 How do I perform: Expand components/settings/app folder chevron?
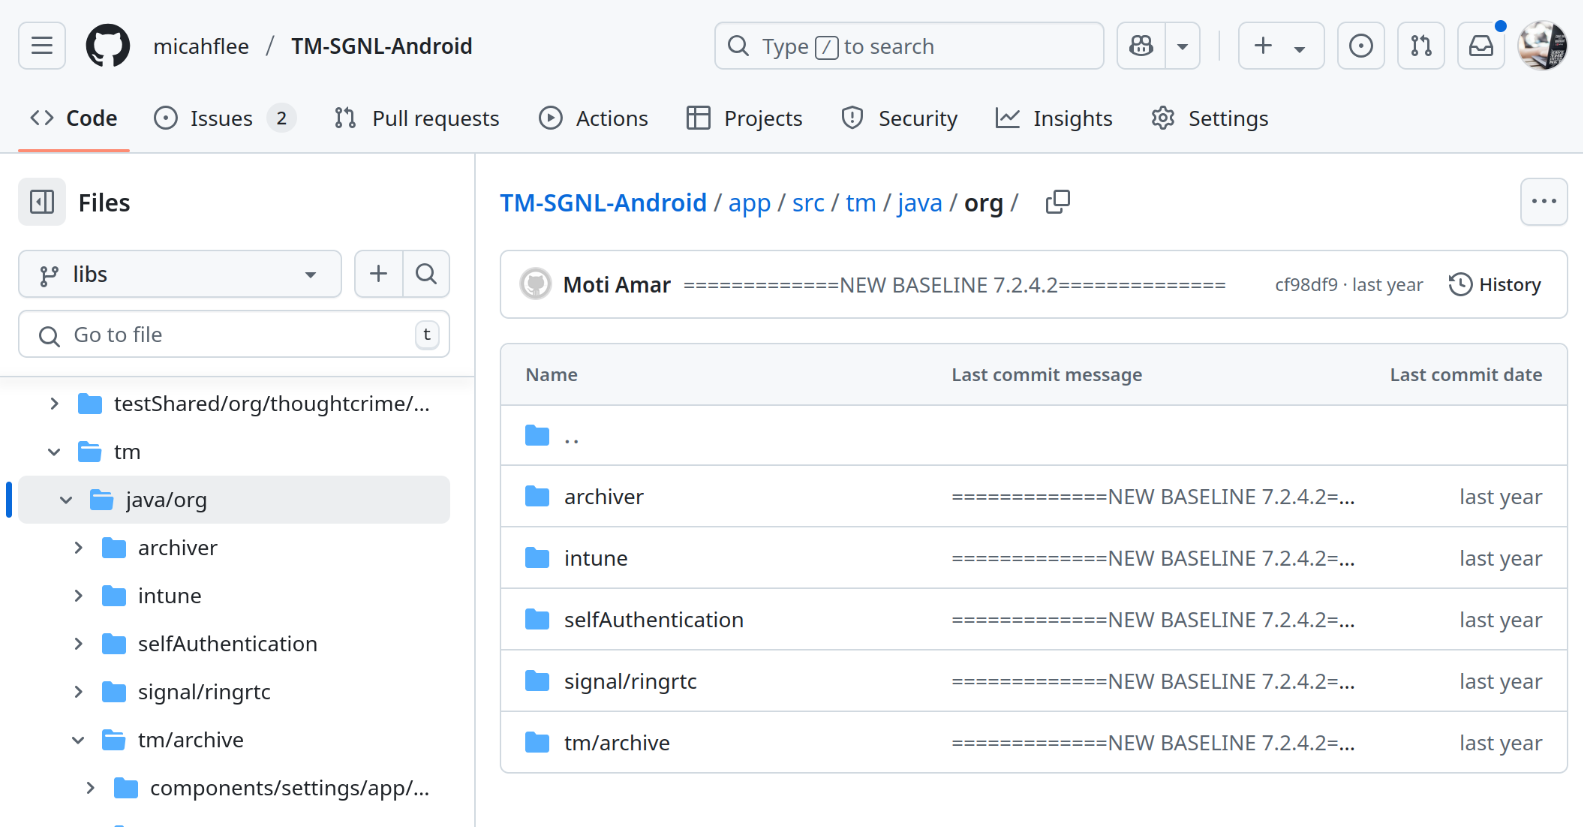pos(90,788)
